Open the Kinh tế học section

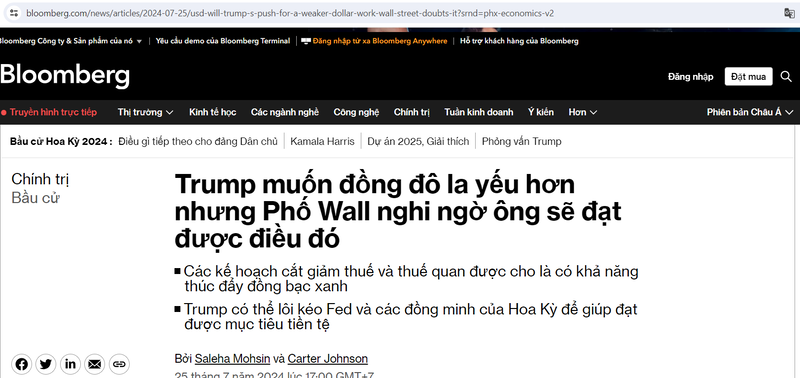click(x=212, y=112)
